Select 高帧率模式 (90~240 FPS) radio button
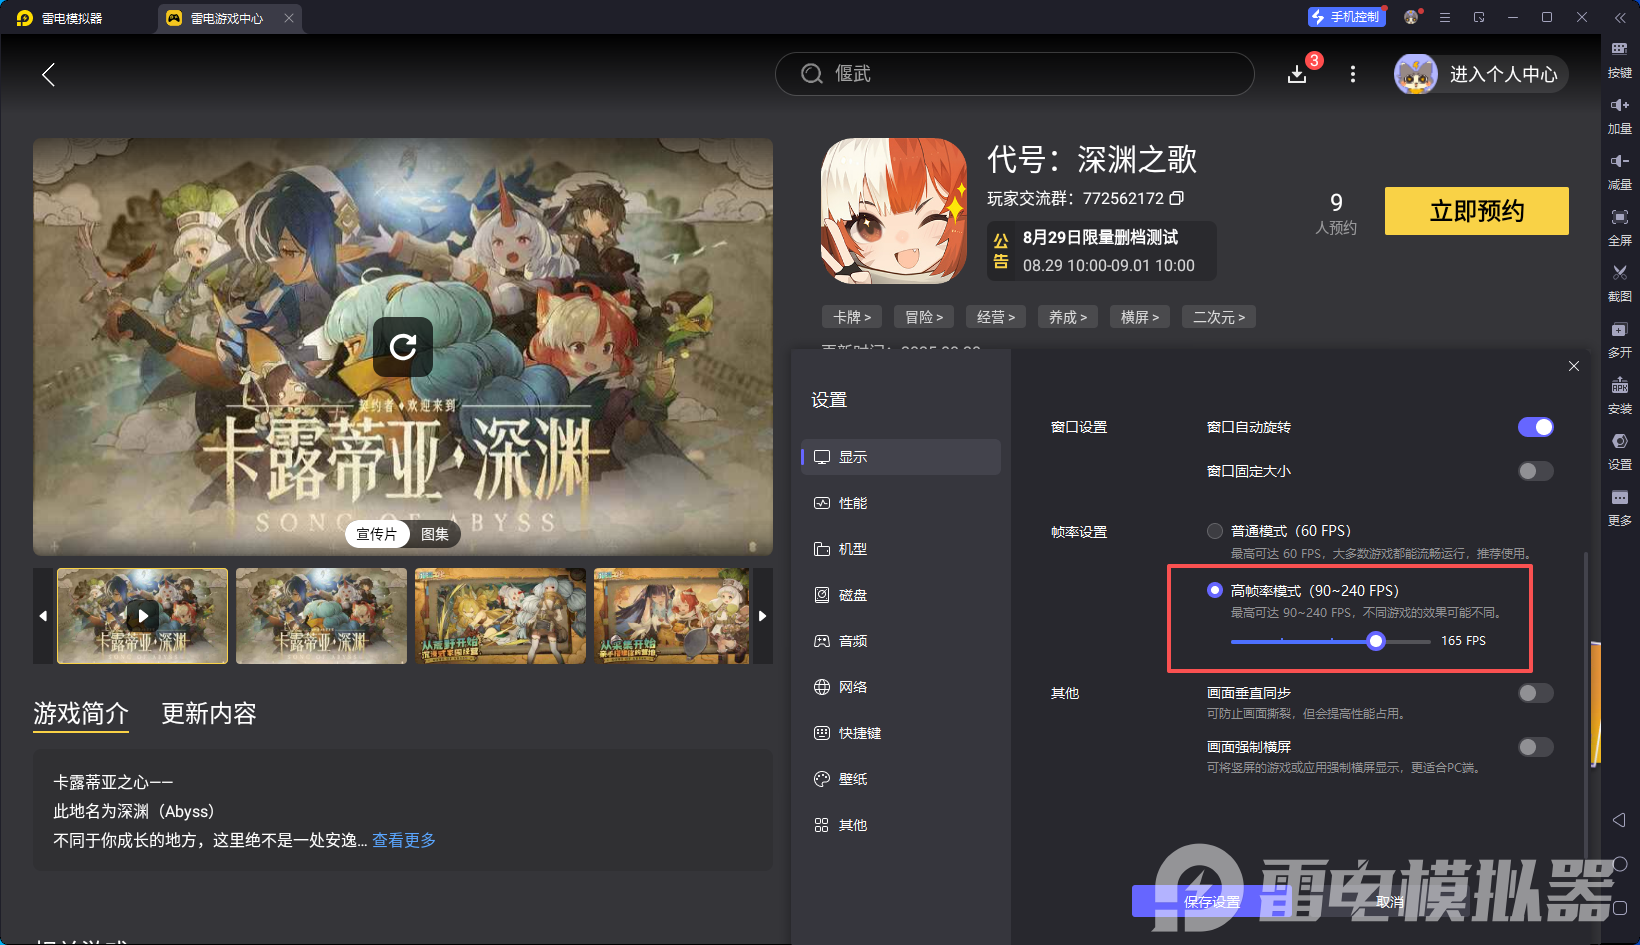1640x945 pixels. point(1215,590)
